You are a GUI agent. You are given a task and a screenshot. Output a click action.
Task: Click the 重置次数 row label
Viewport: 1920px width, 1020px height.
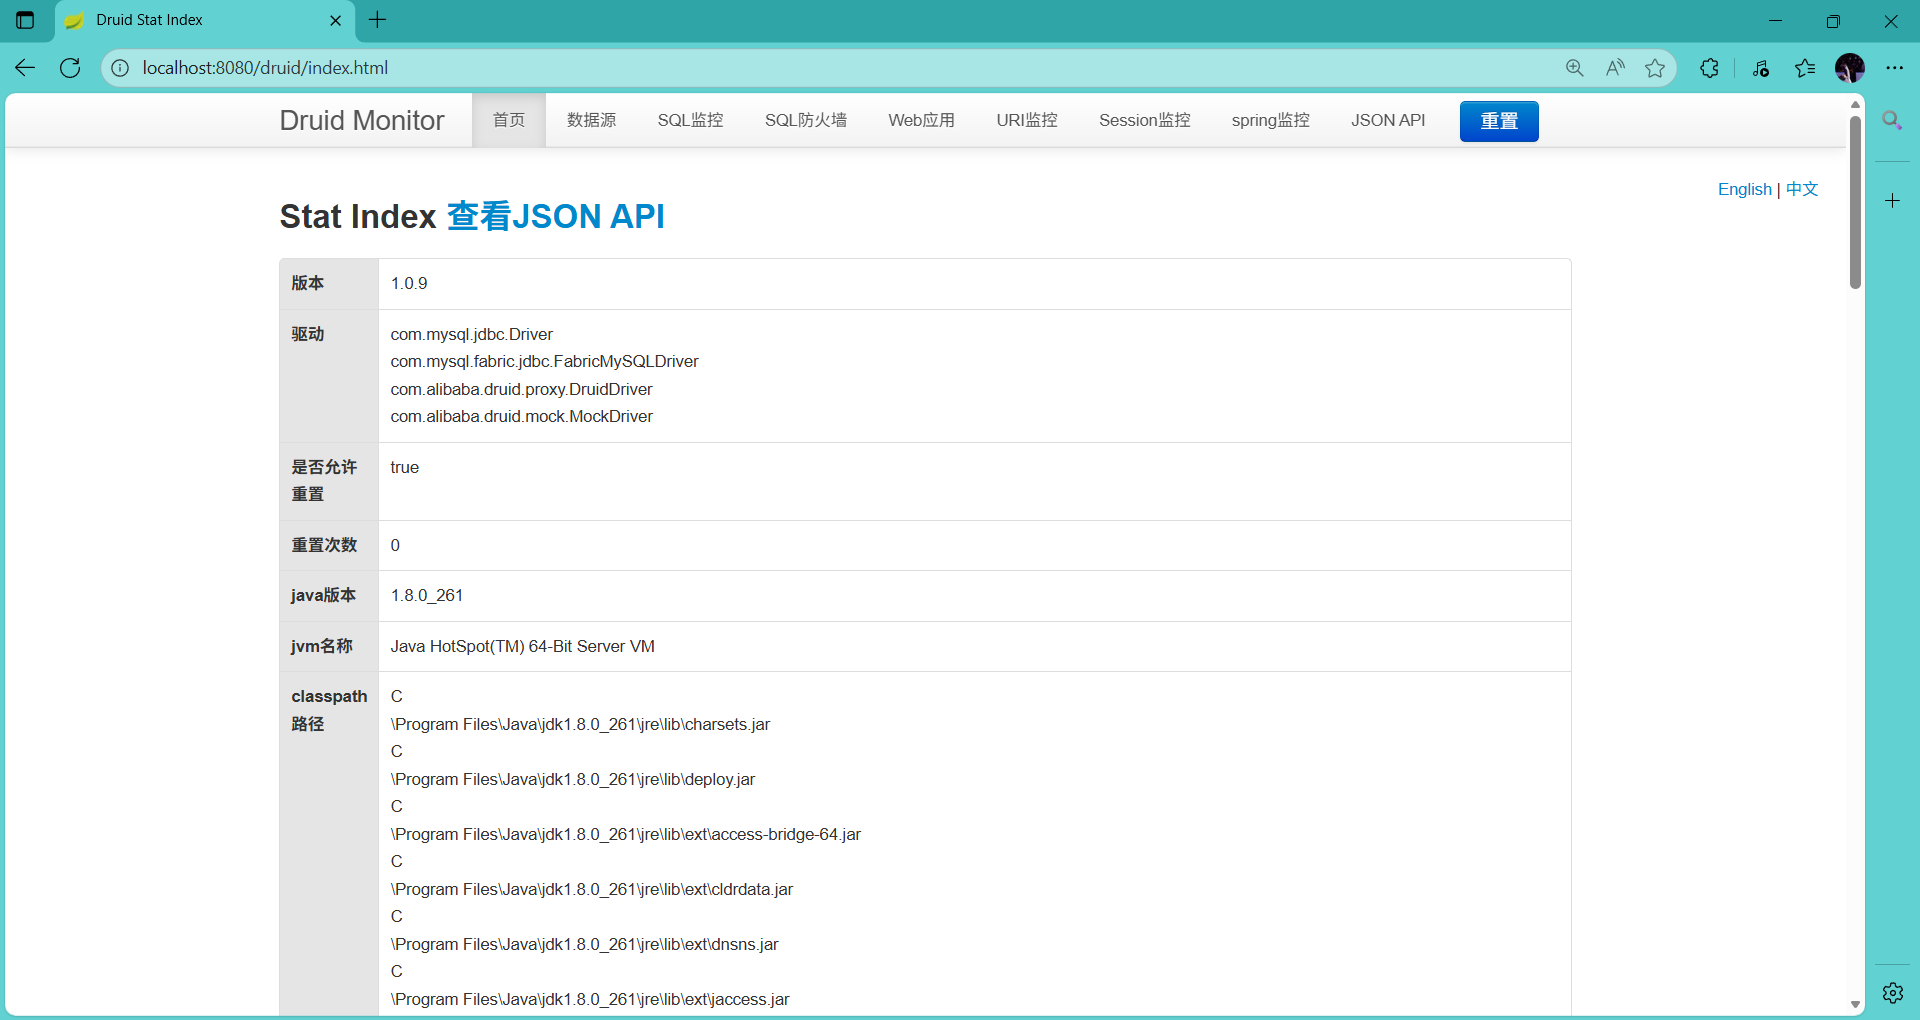point(324,545)
